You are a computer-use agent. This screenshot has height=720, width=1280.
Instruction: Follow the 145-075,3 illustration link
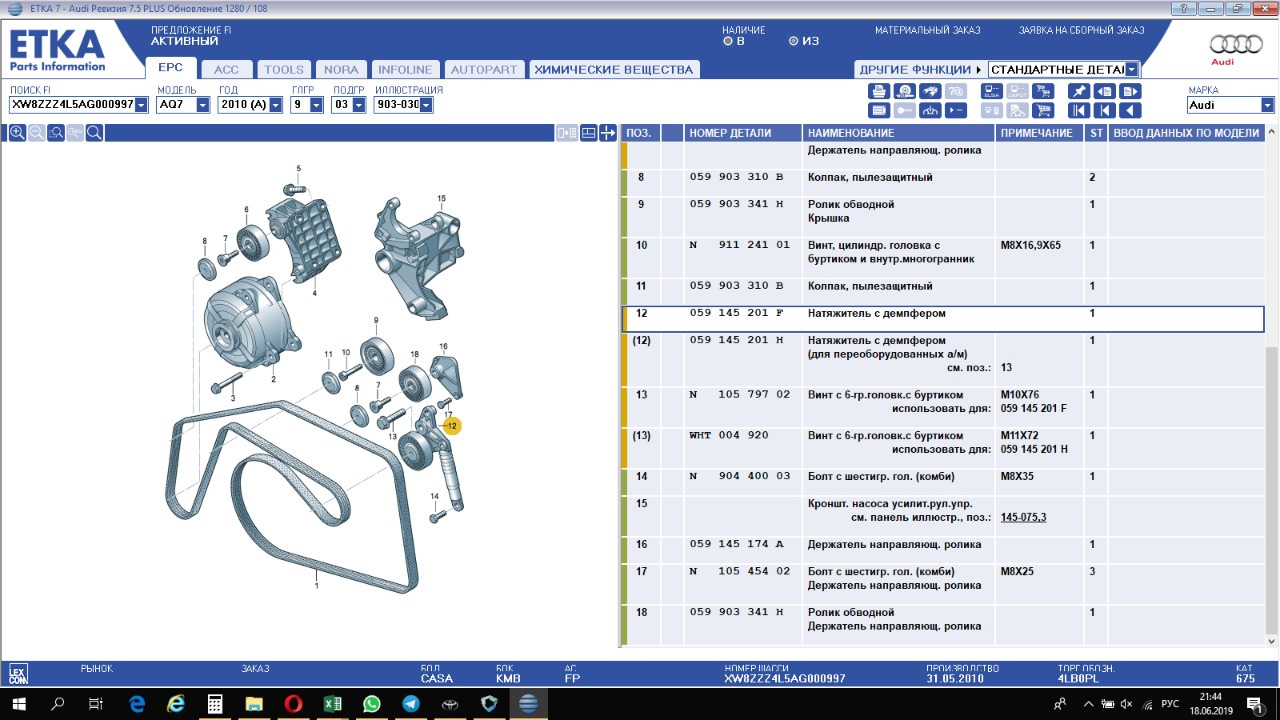(1023, 517)
